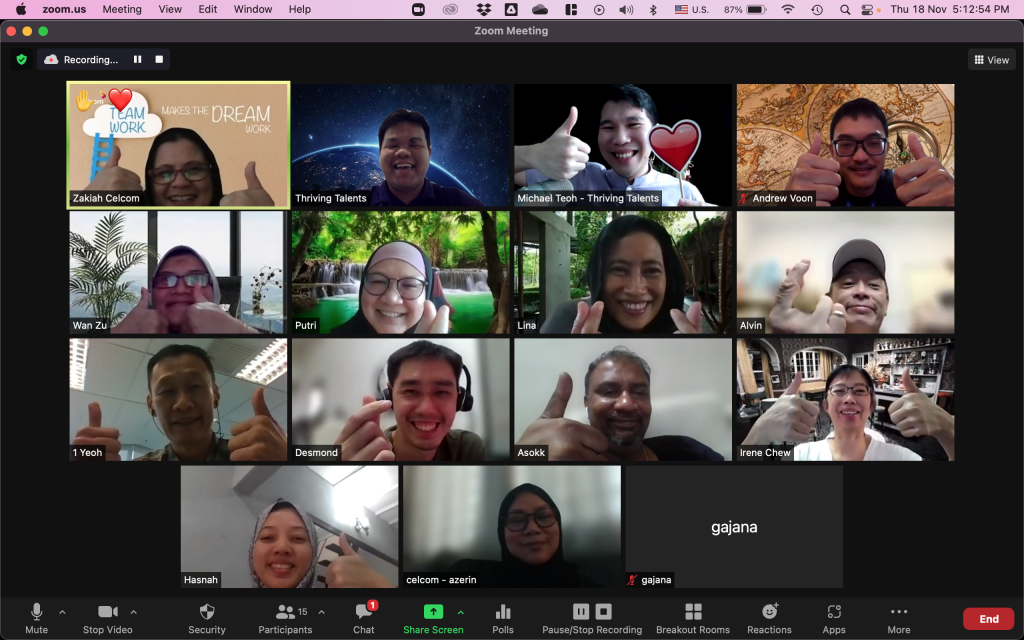Select Irene Chew's video tile
The height and width of the screenshot is (640, 1024).
(x=845, y=399)
